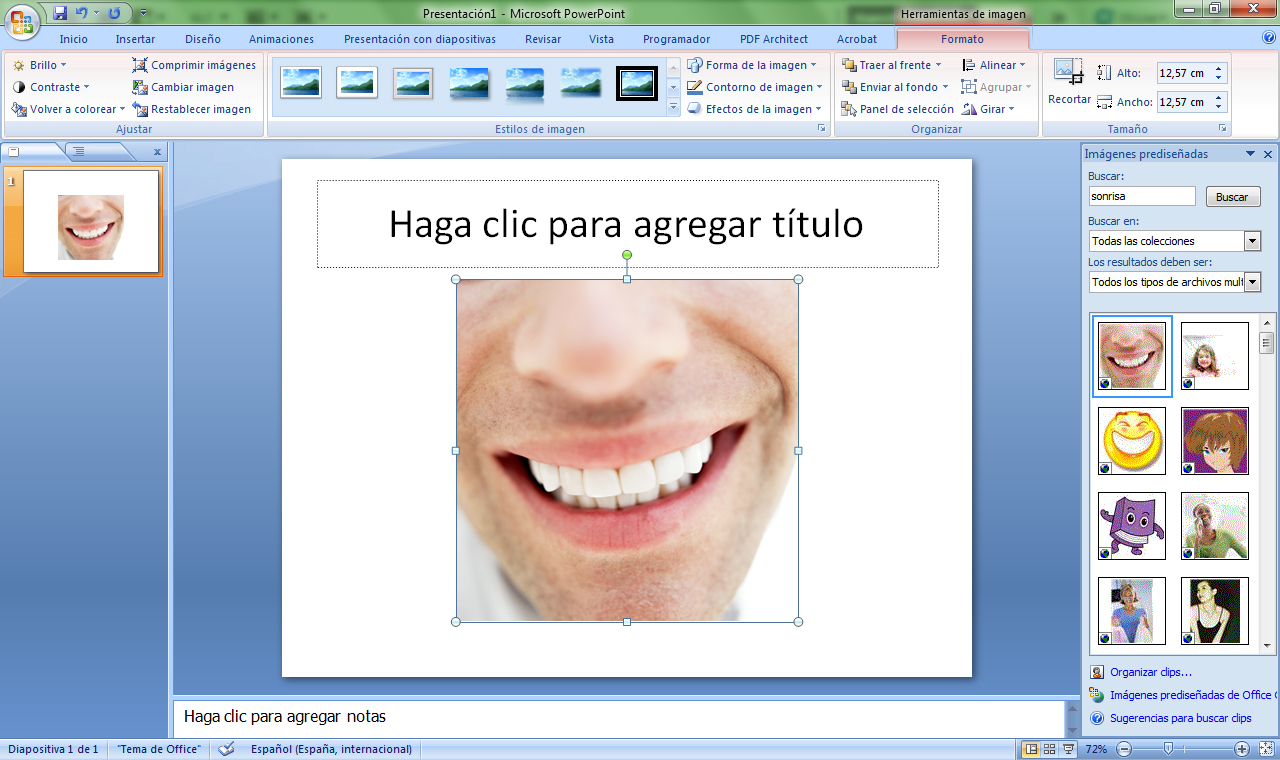The height and width of the screenshot is (760, 1280).
Task: Open the Insertar ribbon tab
Action: 135,39
